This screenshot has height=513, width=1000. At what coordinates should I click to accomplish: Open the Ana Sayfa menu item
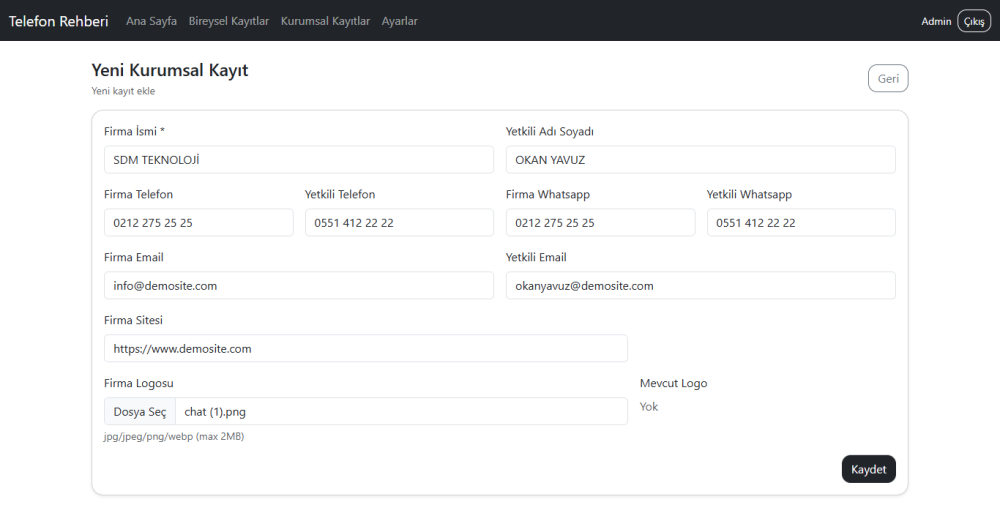151,21
